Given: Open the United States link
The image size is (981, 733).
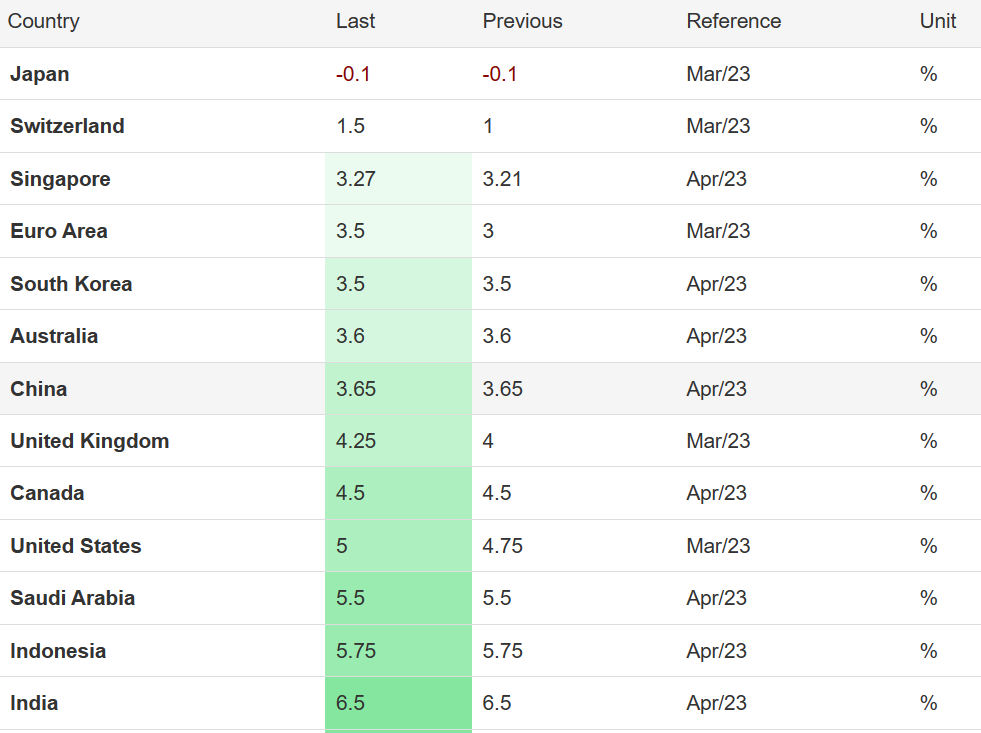Looking at the screenshot, I should [76, 546].
